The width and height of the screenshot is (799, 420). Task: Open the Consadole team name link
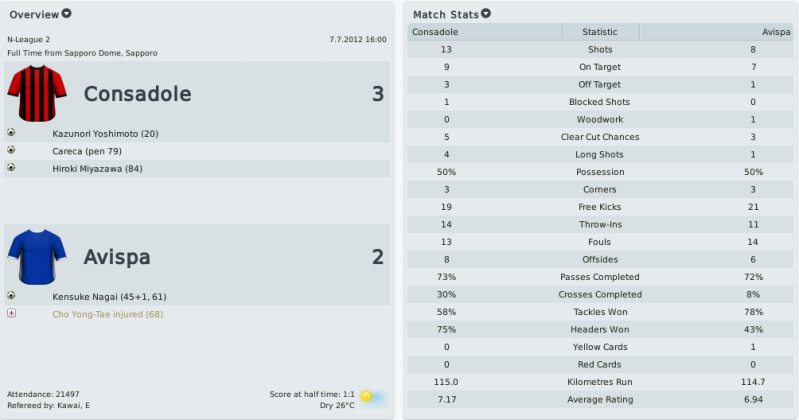pos(138,94)
